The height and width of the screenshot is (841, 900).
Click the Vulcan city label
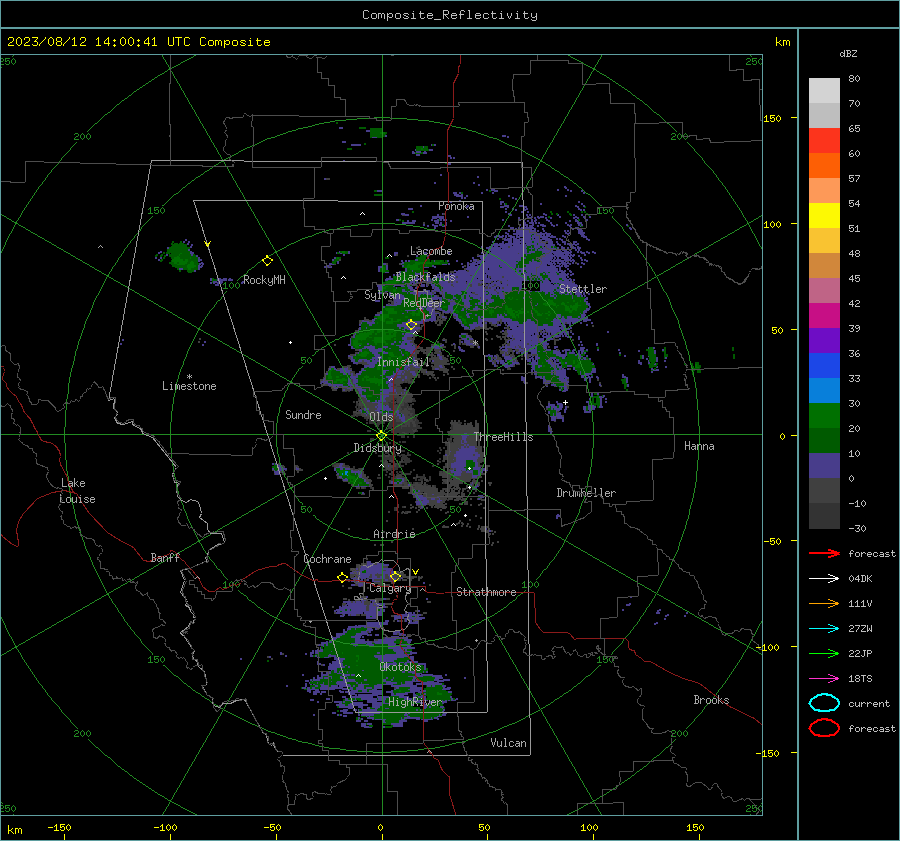click(x=508, y=743)
